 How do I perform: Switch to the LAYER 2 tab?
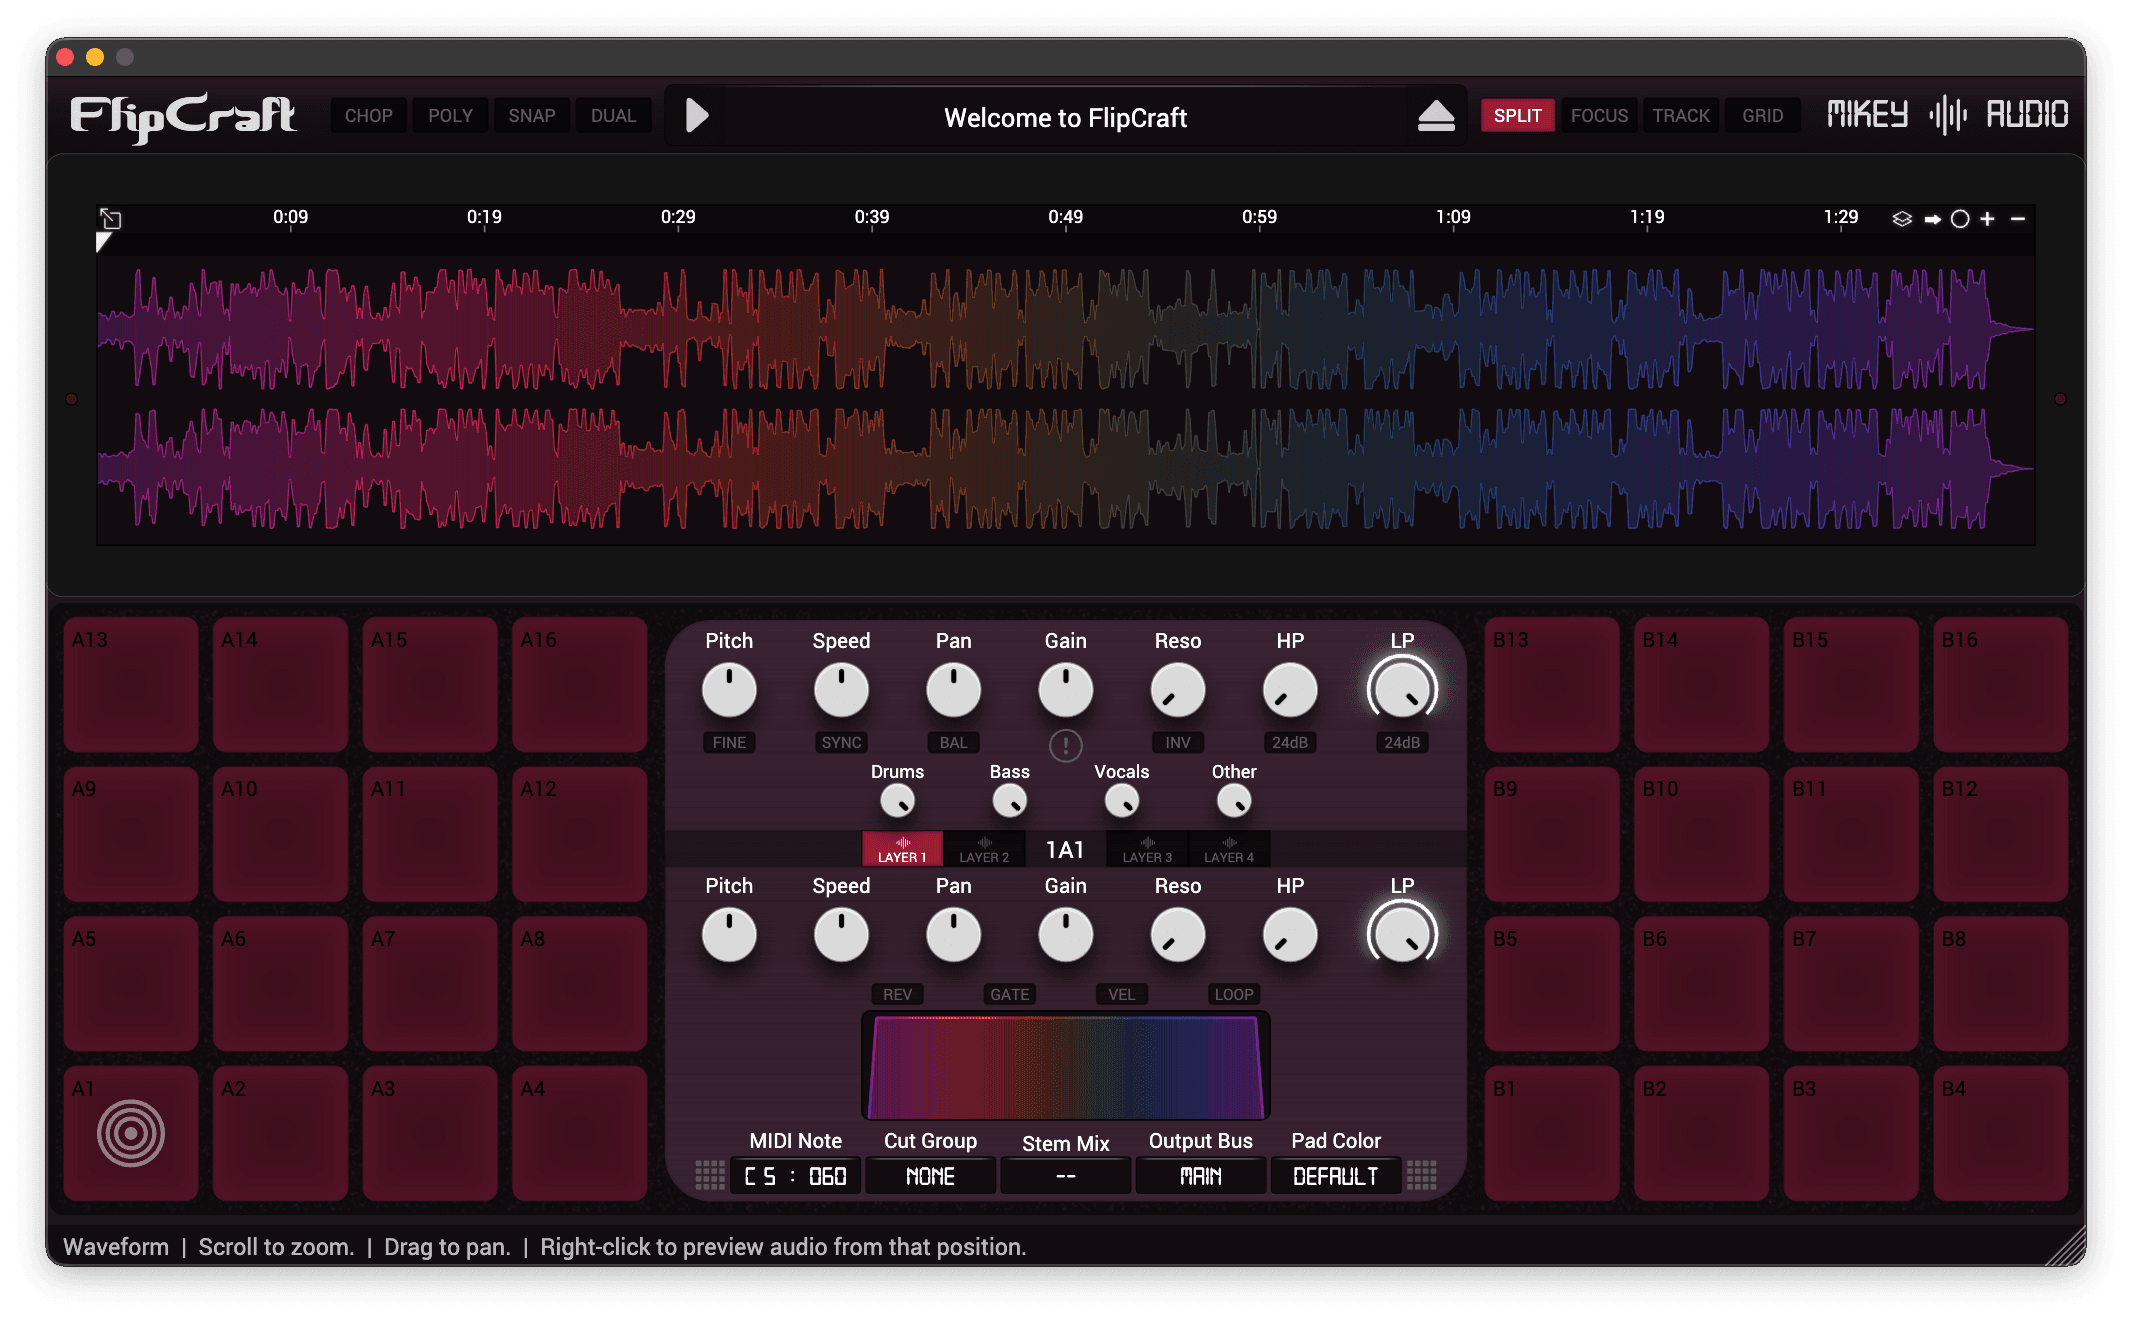pyautogui.click(x=984, y=849)
